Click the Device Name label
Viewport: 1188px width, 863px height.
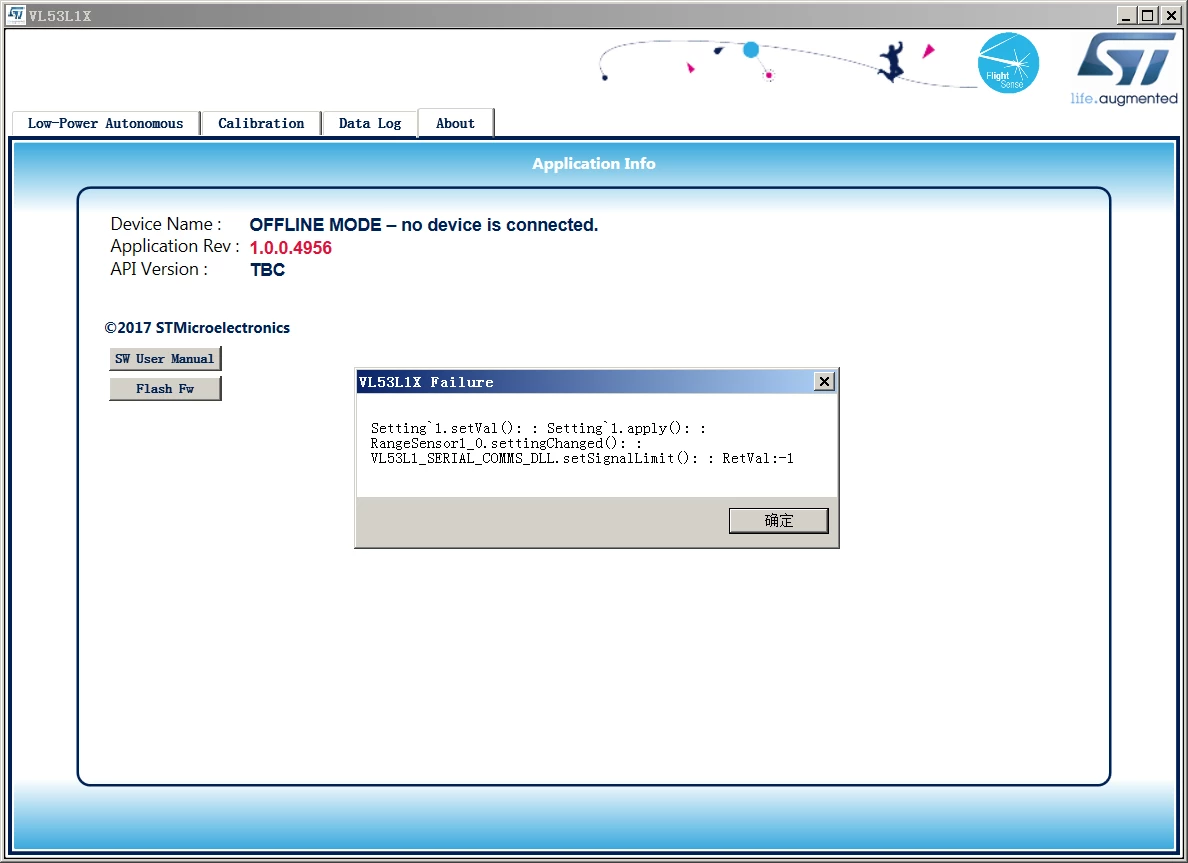pyautogui.click(x=166, y=224)
